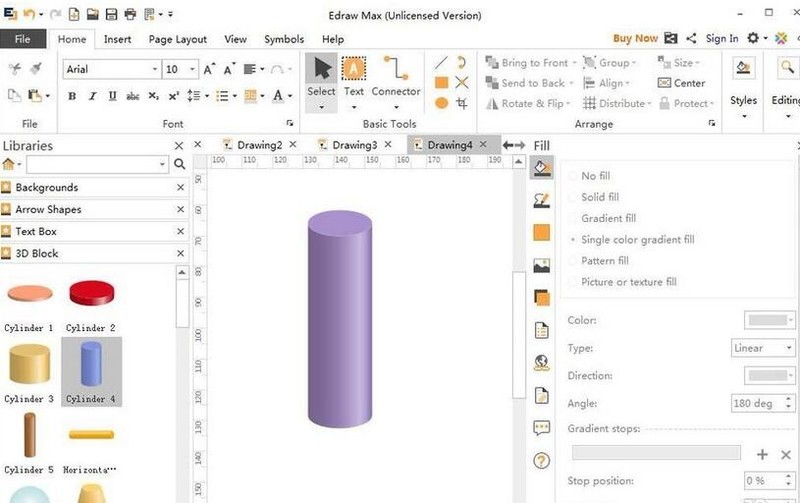Image resolution: width=800 pixels, height=503 pixels.
Task: Click the Buy Now link
Action: coord(635,38)
